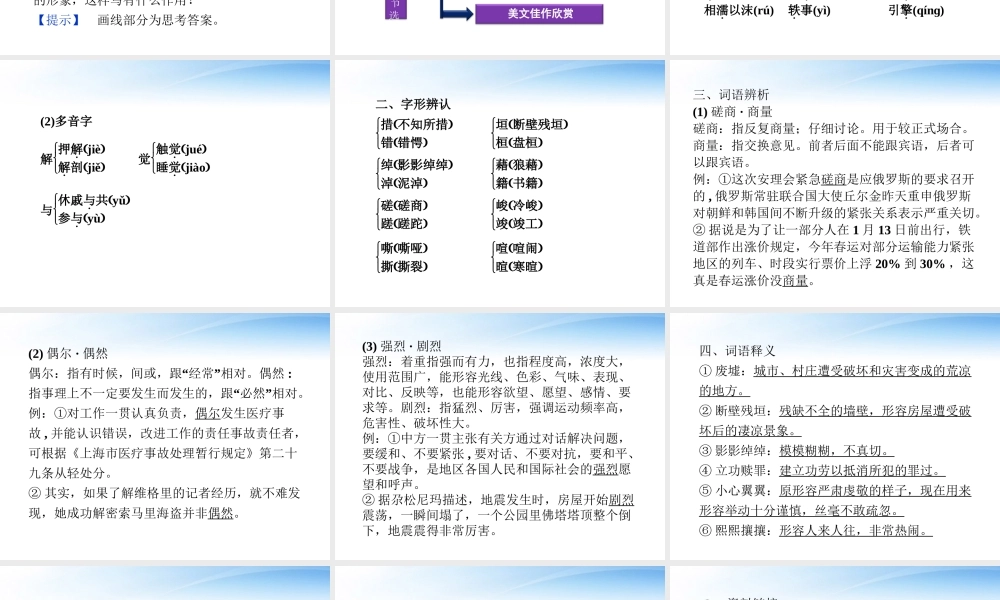Viewport: 1000px width, 600px height.
Task: Click the 【提示】 label text
Action: (x=58, y=20)
